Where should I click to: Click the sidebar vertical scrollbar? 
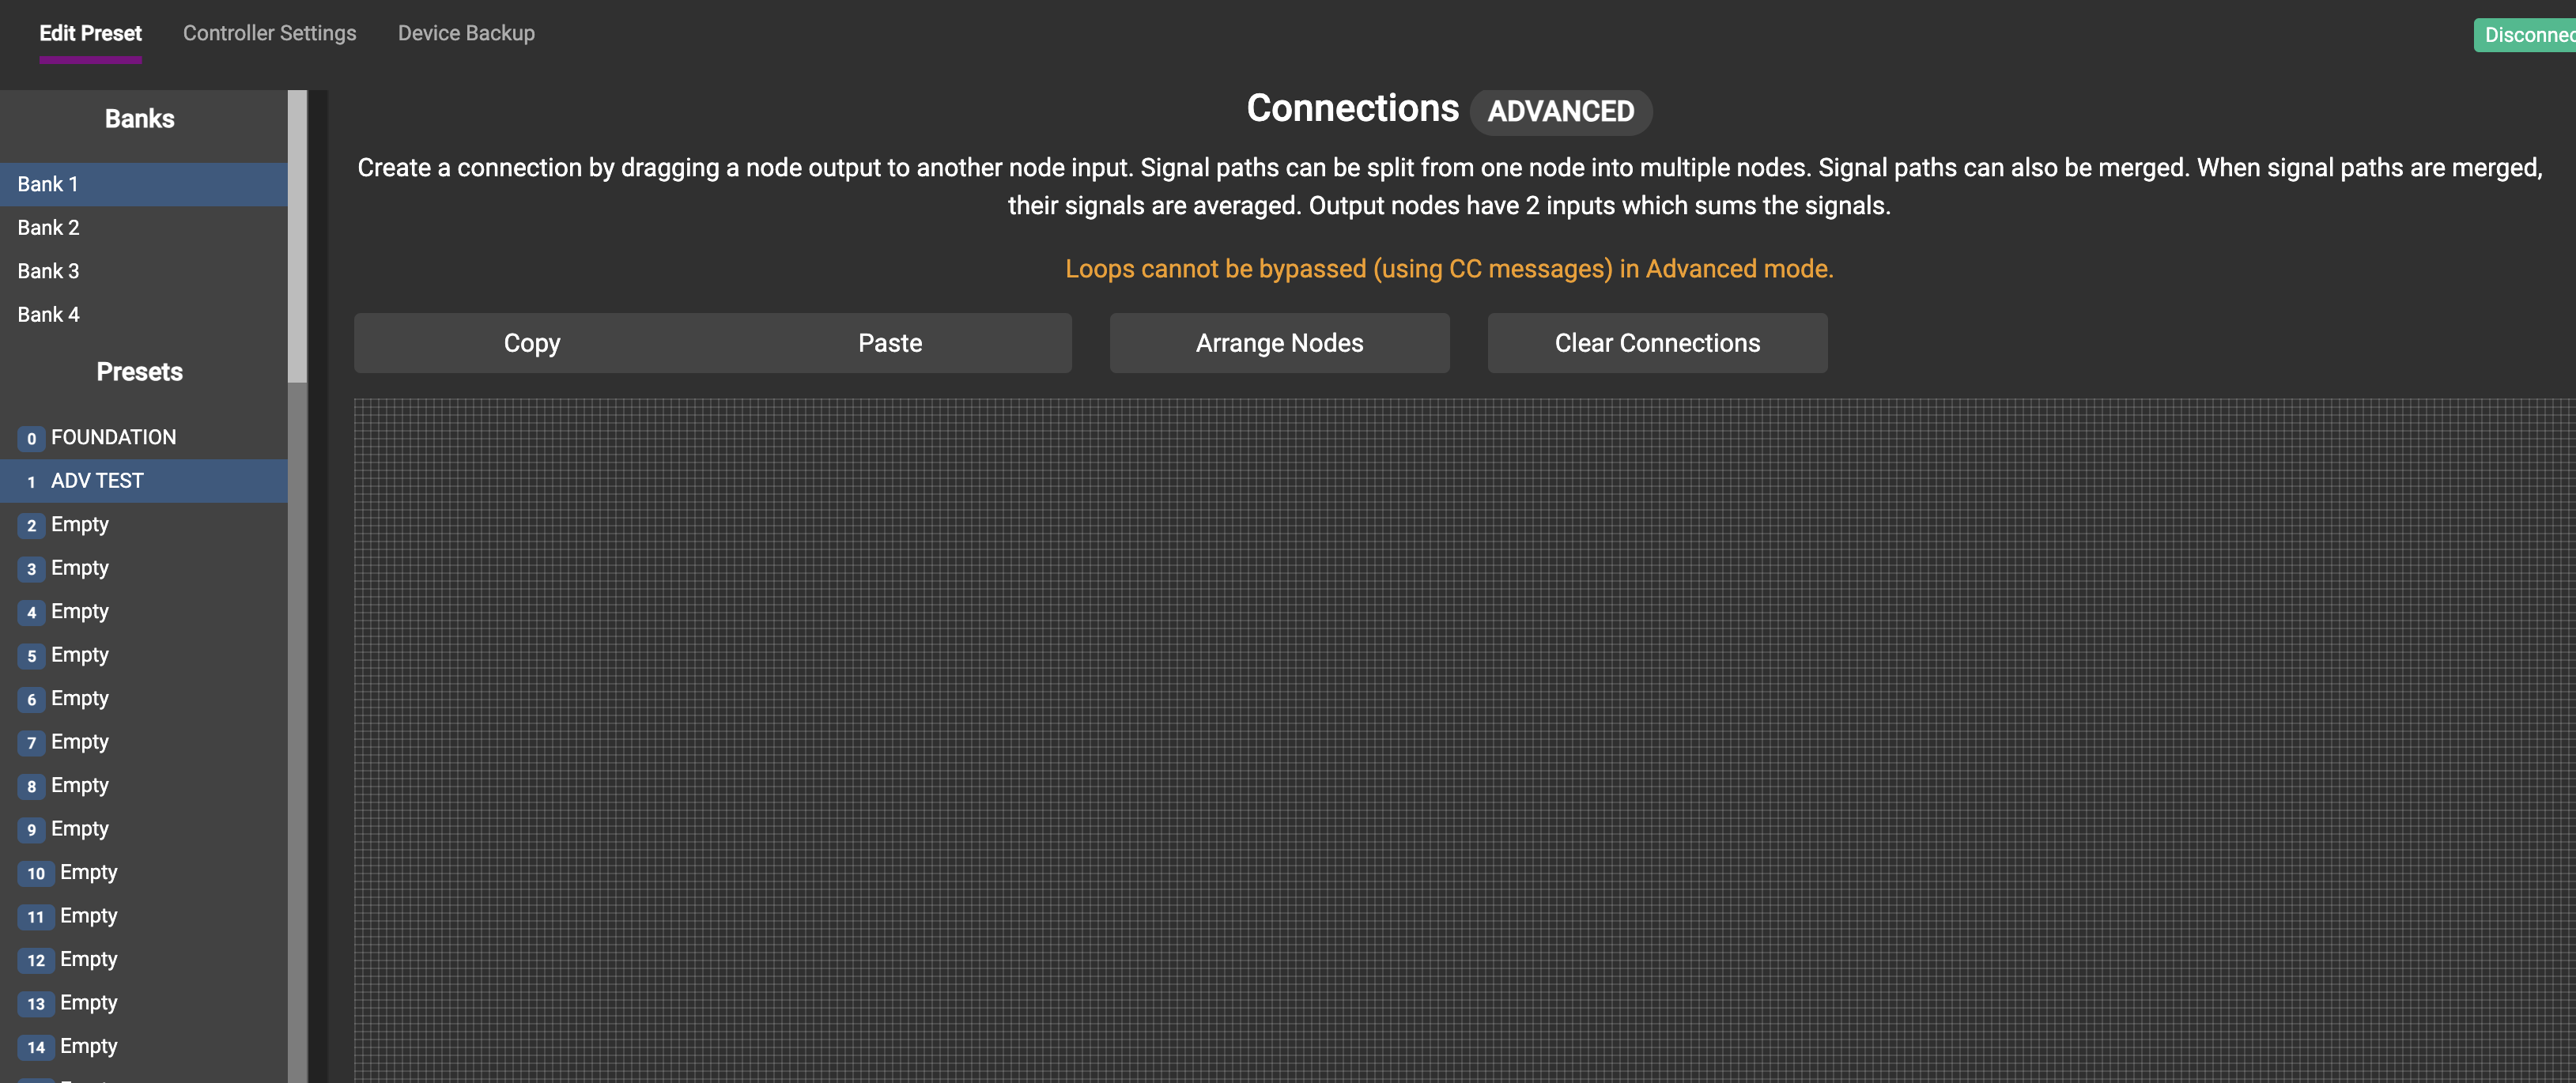point(297,237)
